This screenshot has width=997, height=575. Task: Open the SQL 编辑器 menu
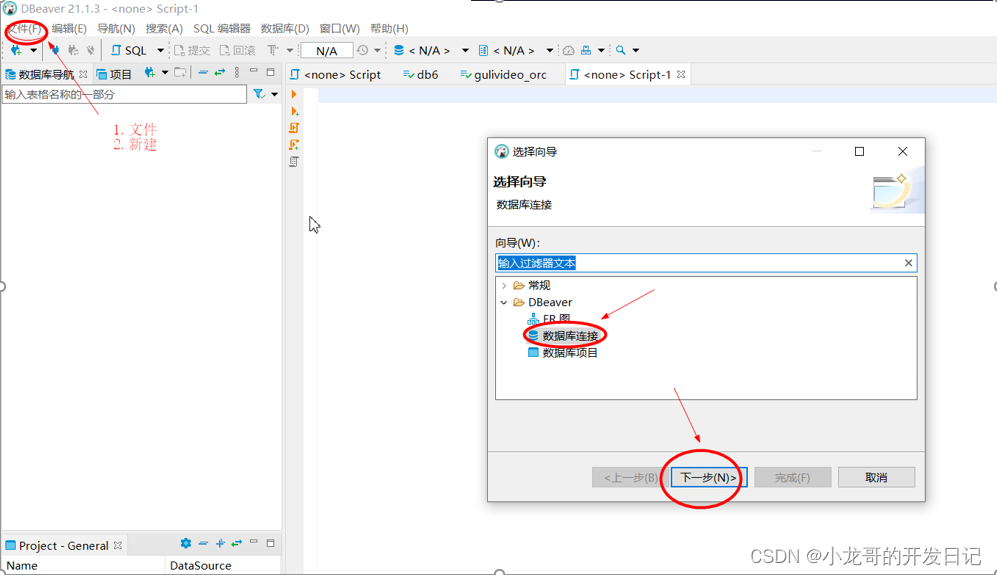(x=222, y=29)
